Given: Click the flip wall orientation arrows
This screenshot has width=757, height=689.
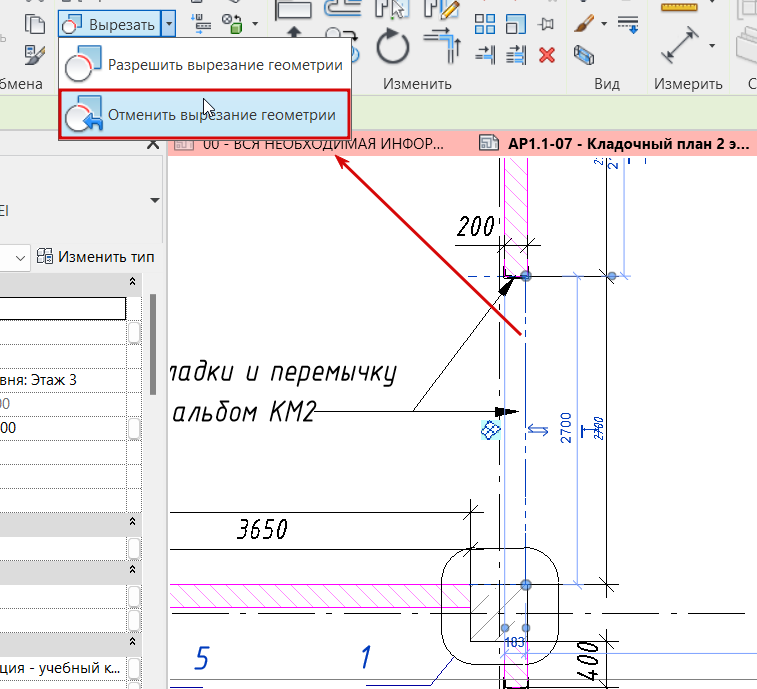Looking at the screenshot, I should [x=538, y=430].
